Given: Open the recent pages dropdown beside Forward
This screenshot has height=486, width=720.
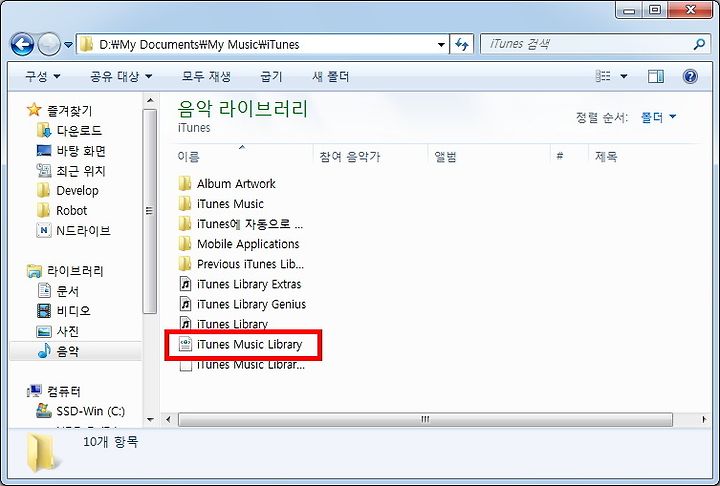Looking at the screenshot, I should tap(68, 45).
